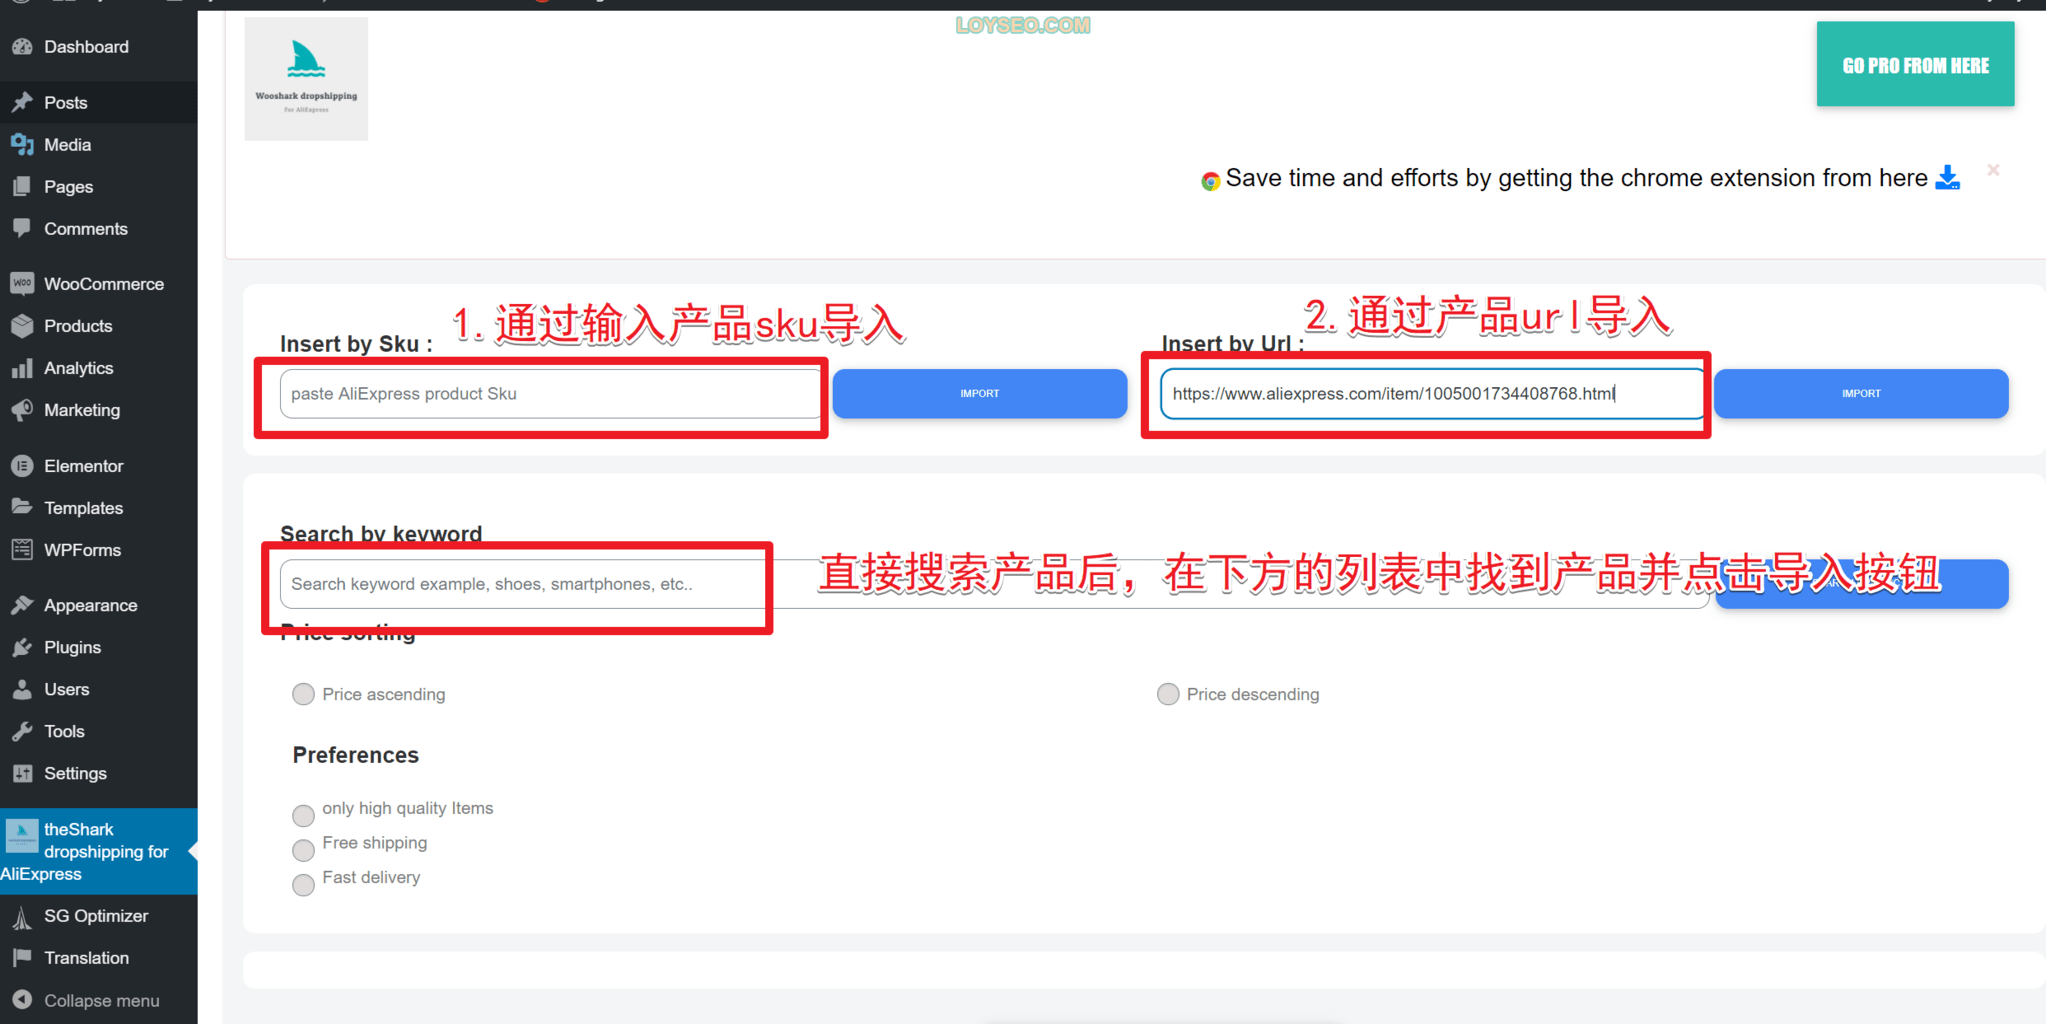
Task: Click the Appearance paintbrush icon
Action: (x=22, y=605)
